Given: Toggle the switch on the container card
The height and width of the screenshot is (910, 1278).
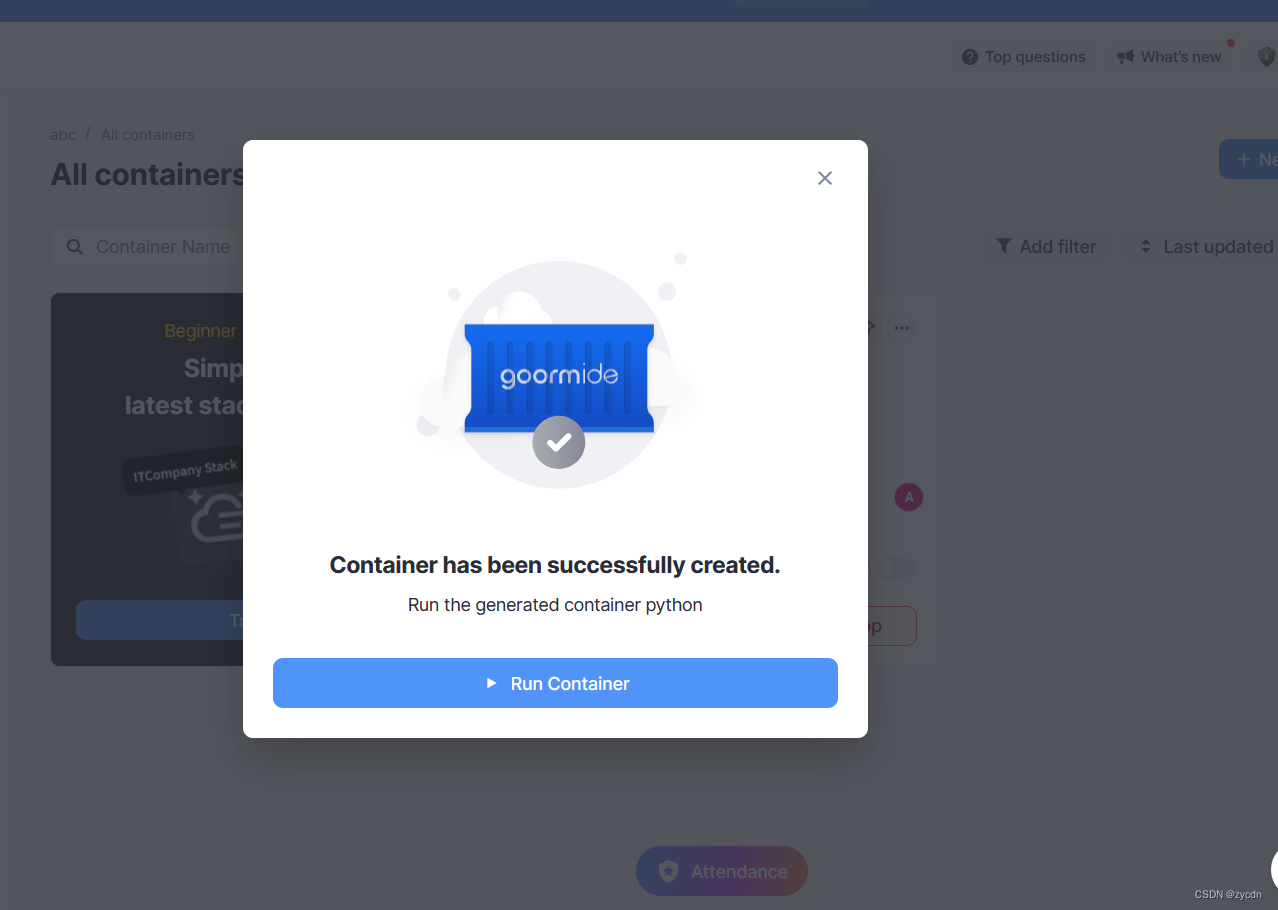Looking at the screenshot, I should pyautogui.click(x=895, y=568).
